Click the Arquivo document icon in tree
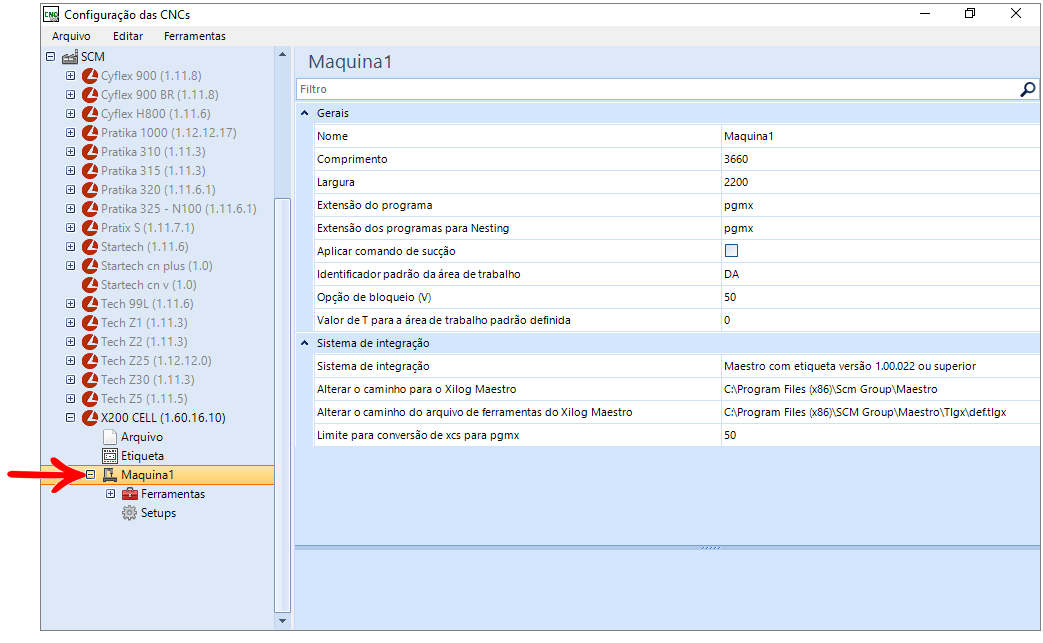 pos(110,437)
